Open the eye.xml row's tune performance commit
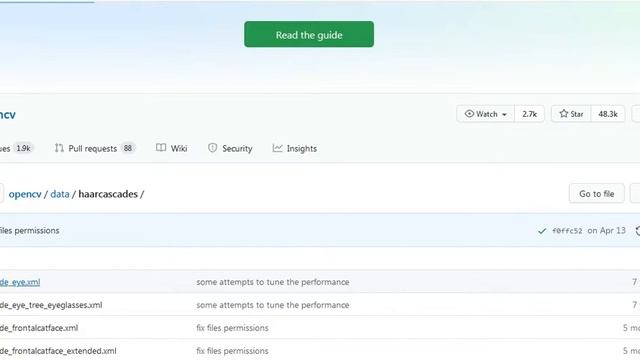The height and width of the screenshot is (360, 640). tap(273, 282)
